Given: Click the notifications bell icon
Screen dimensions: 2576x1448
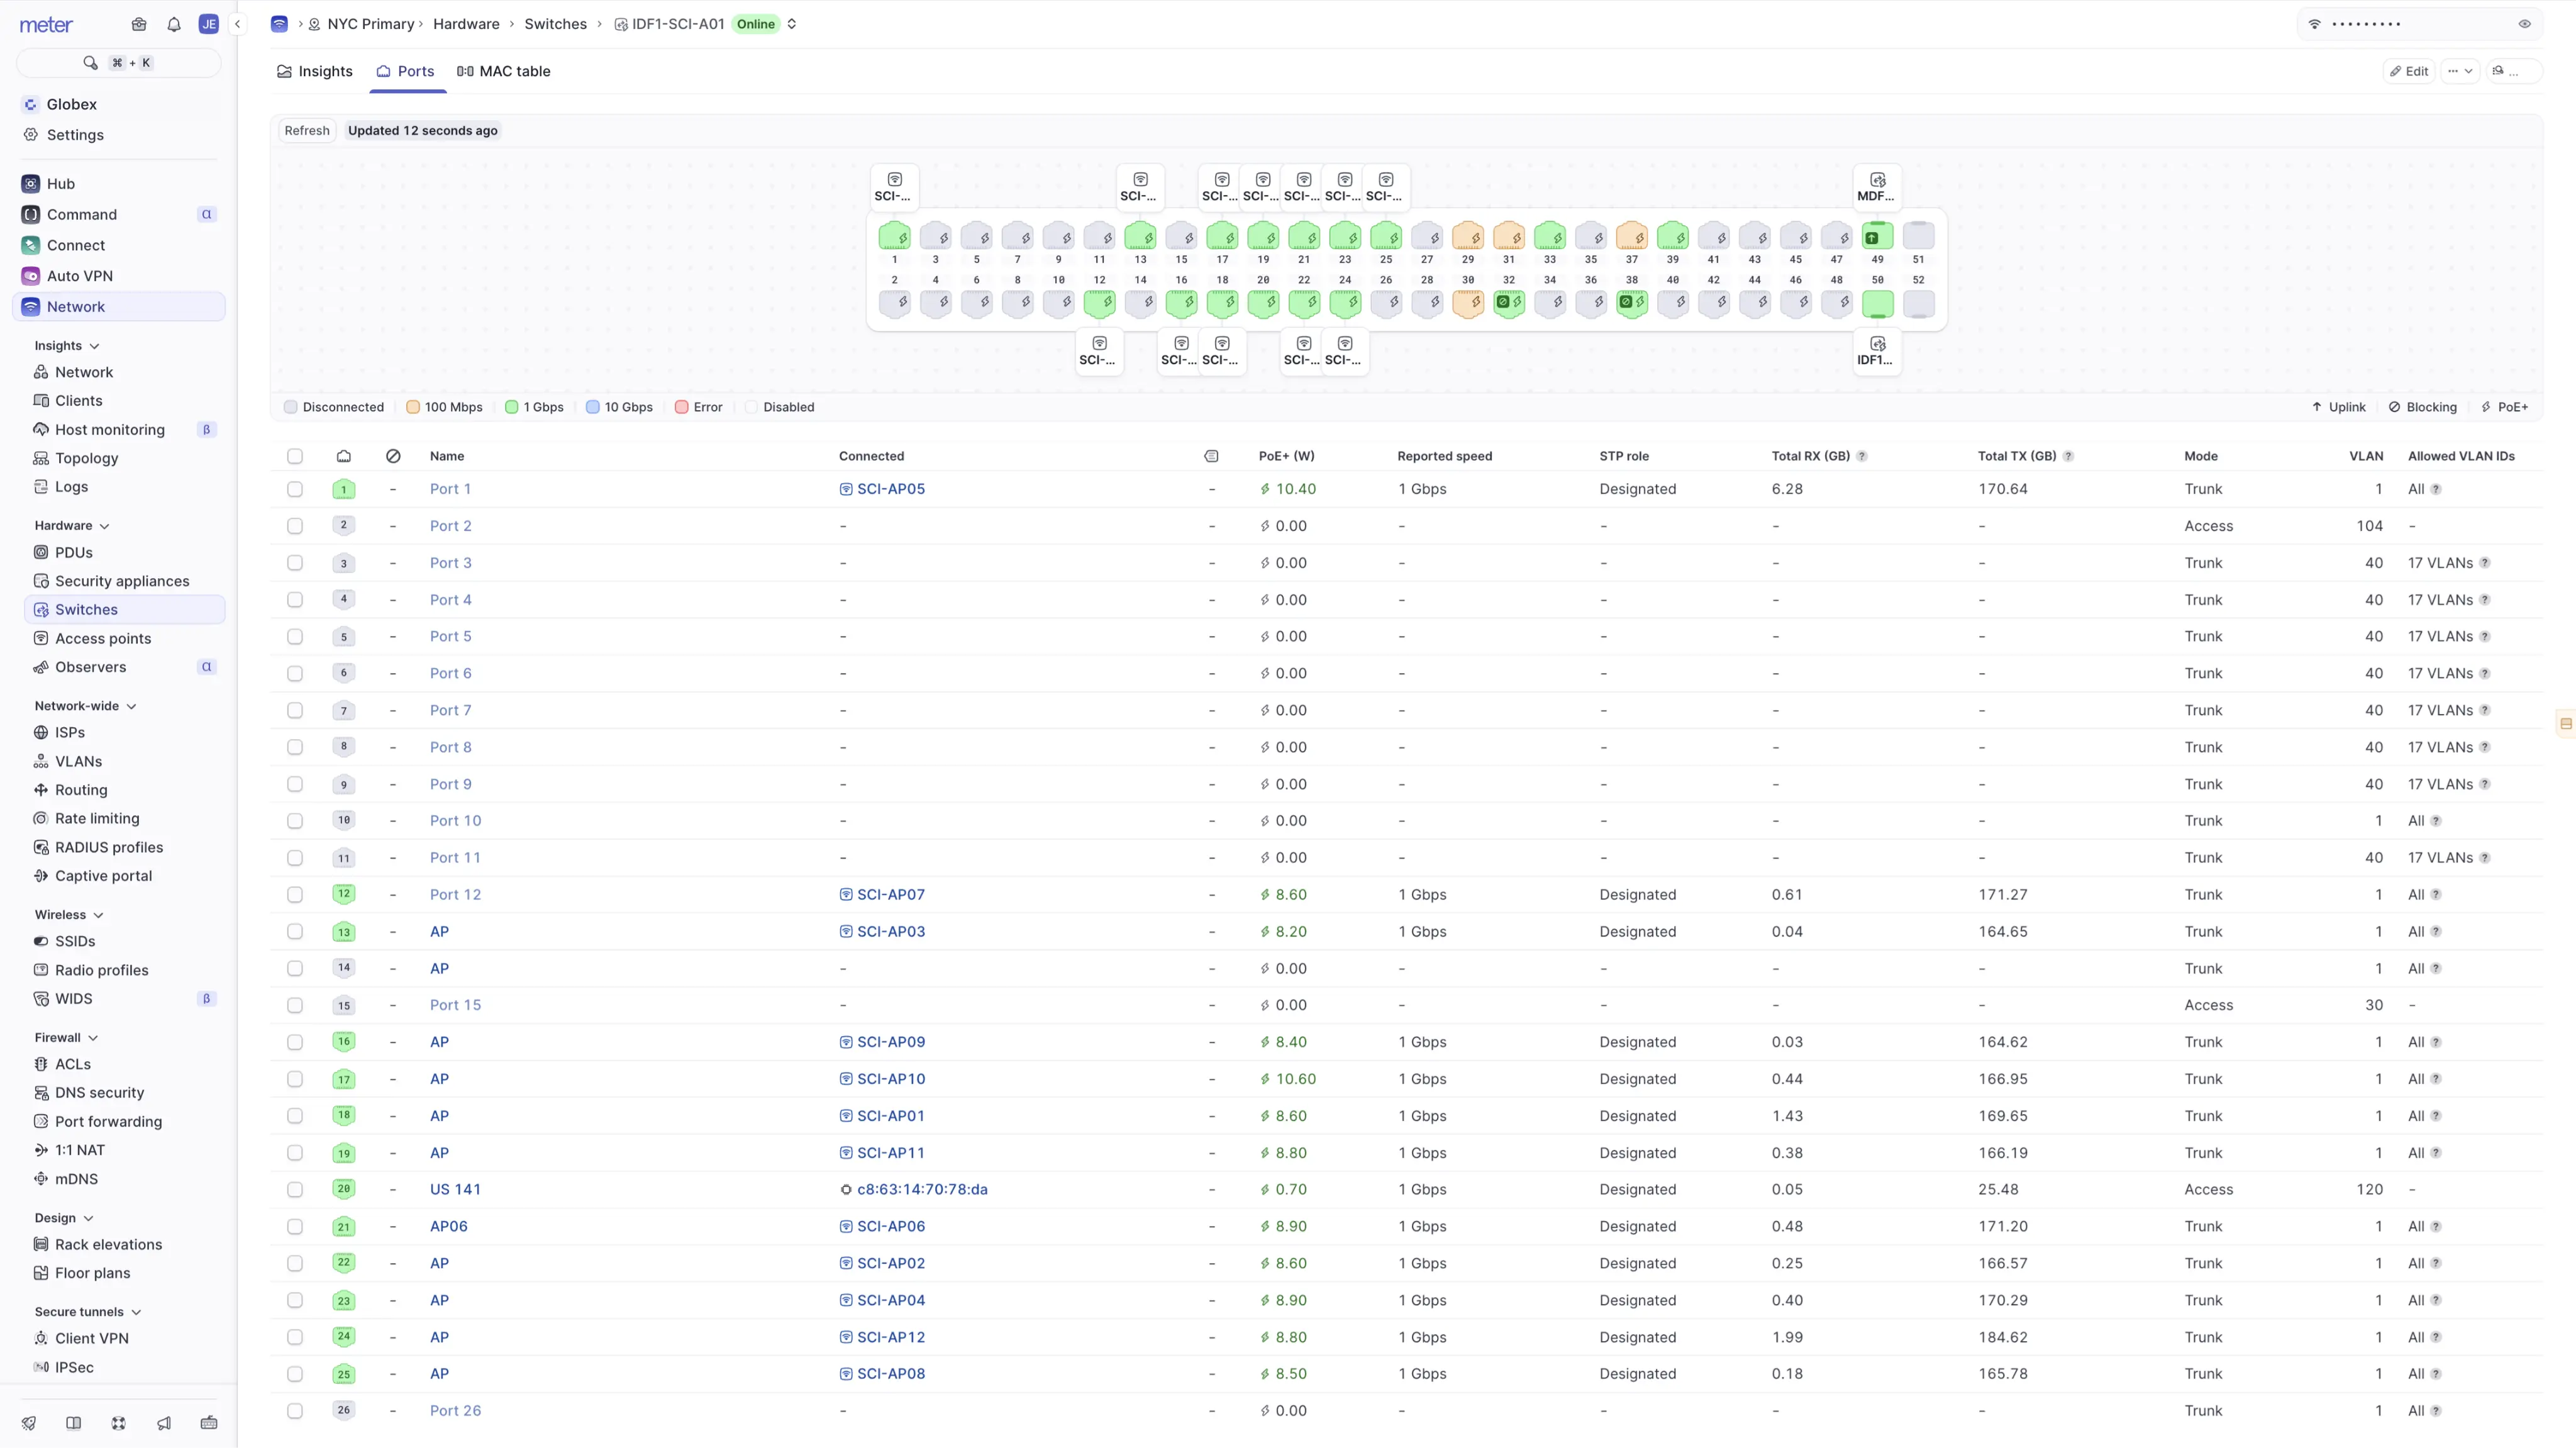Looking at the screenshot, I should click(x=174, y=24).
